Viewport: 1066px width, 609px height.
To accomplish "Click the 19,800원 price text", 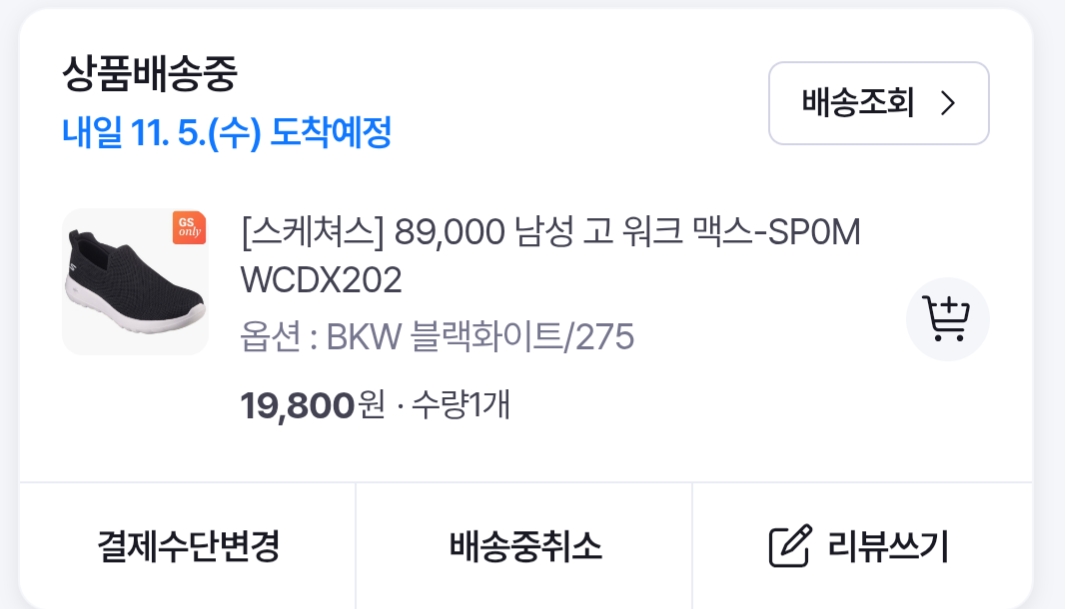I will [x=313, y=405].
